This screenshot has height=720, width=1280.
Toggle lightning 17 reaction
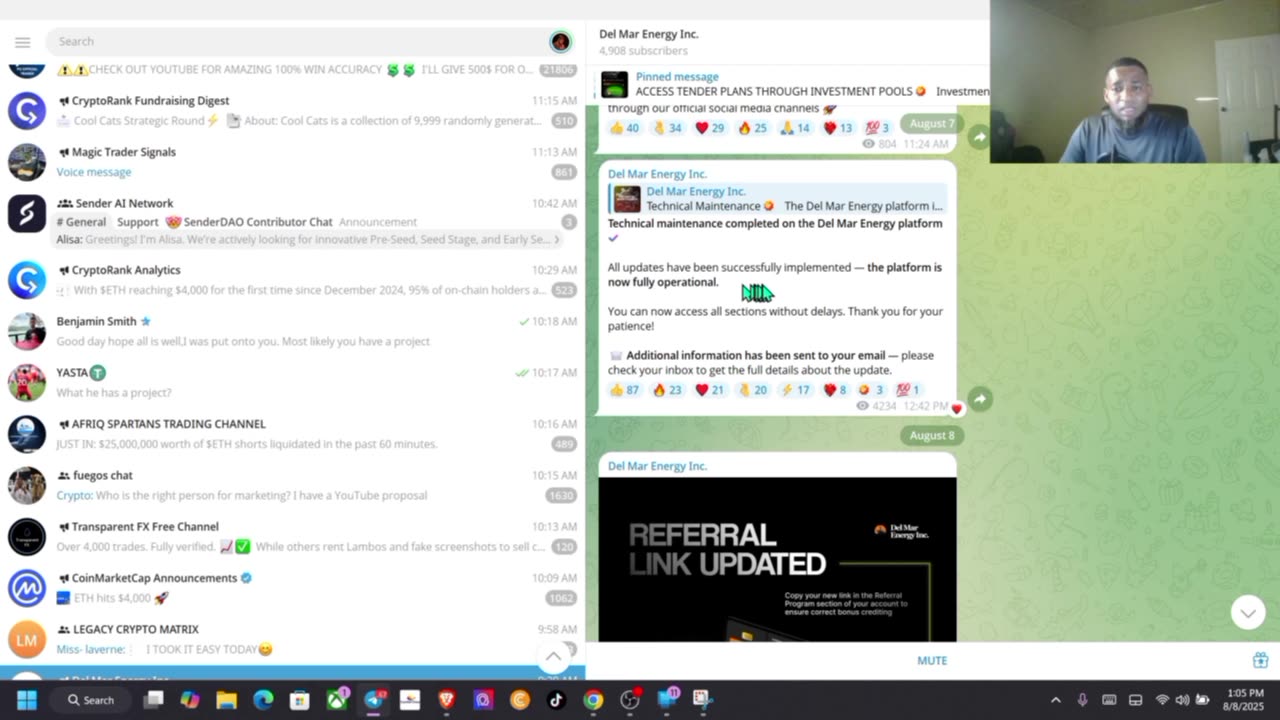[x=795, y=390]
